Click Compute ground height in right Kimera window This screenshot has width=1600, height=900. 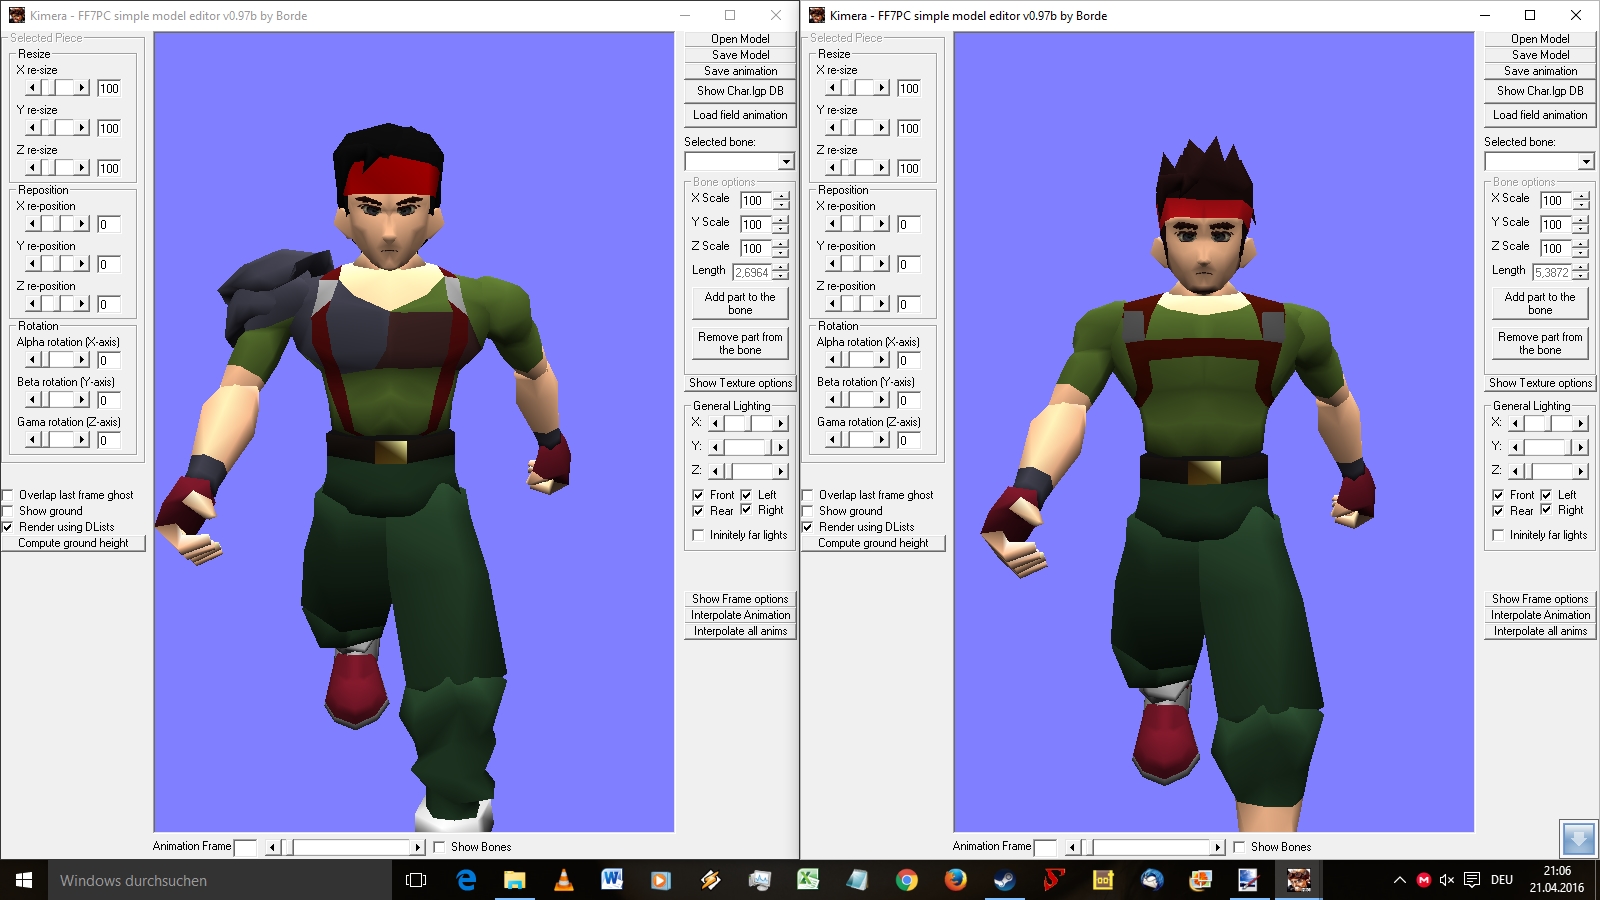[873, 543]
